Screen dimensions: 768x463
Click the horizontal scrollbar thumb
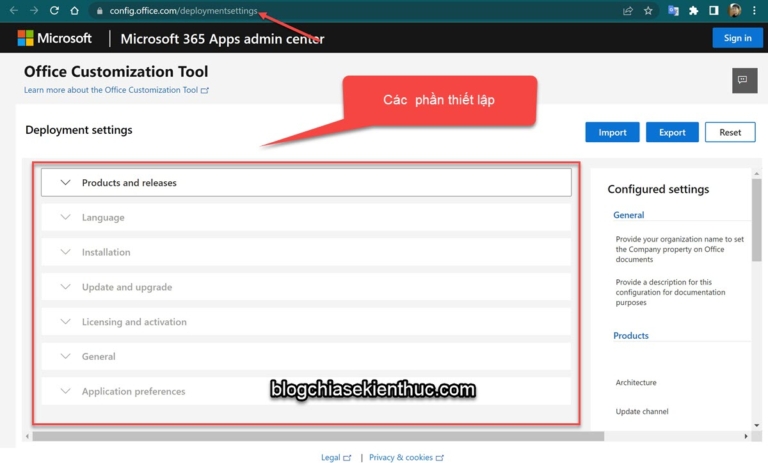(318, 436)
